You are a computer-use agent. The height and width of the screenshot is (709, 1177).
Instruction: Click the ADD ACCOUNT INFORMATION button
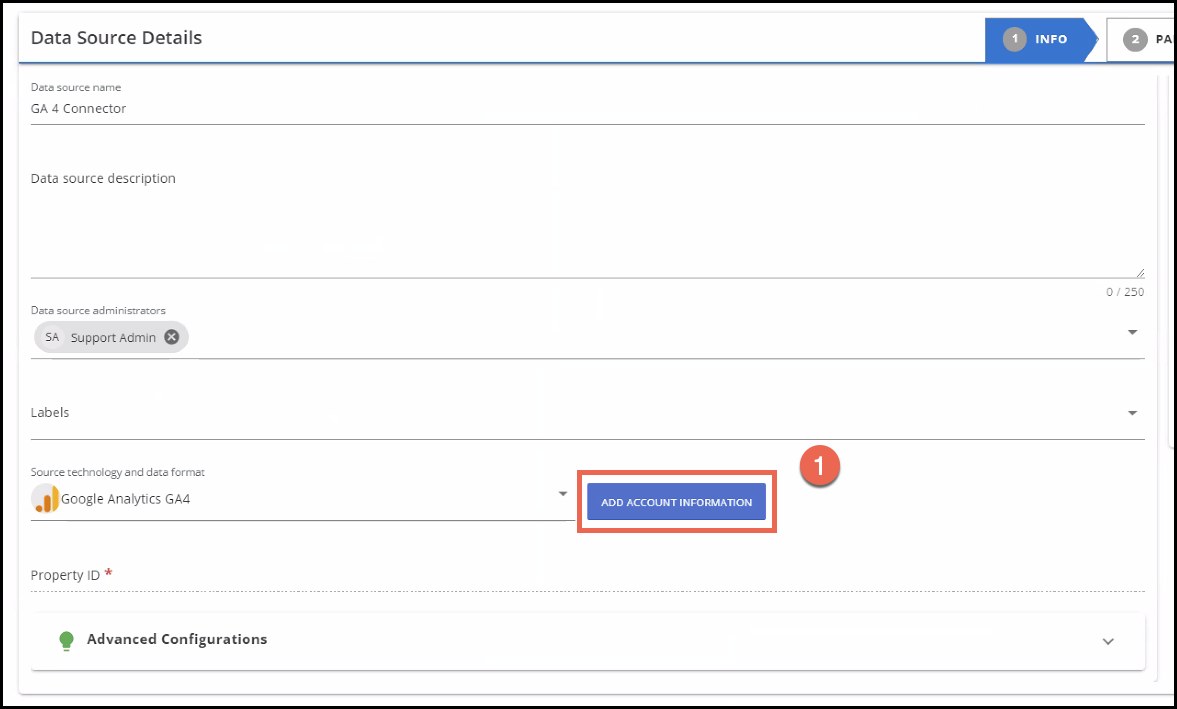[x=676, y=502]
